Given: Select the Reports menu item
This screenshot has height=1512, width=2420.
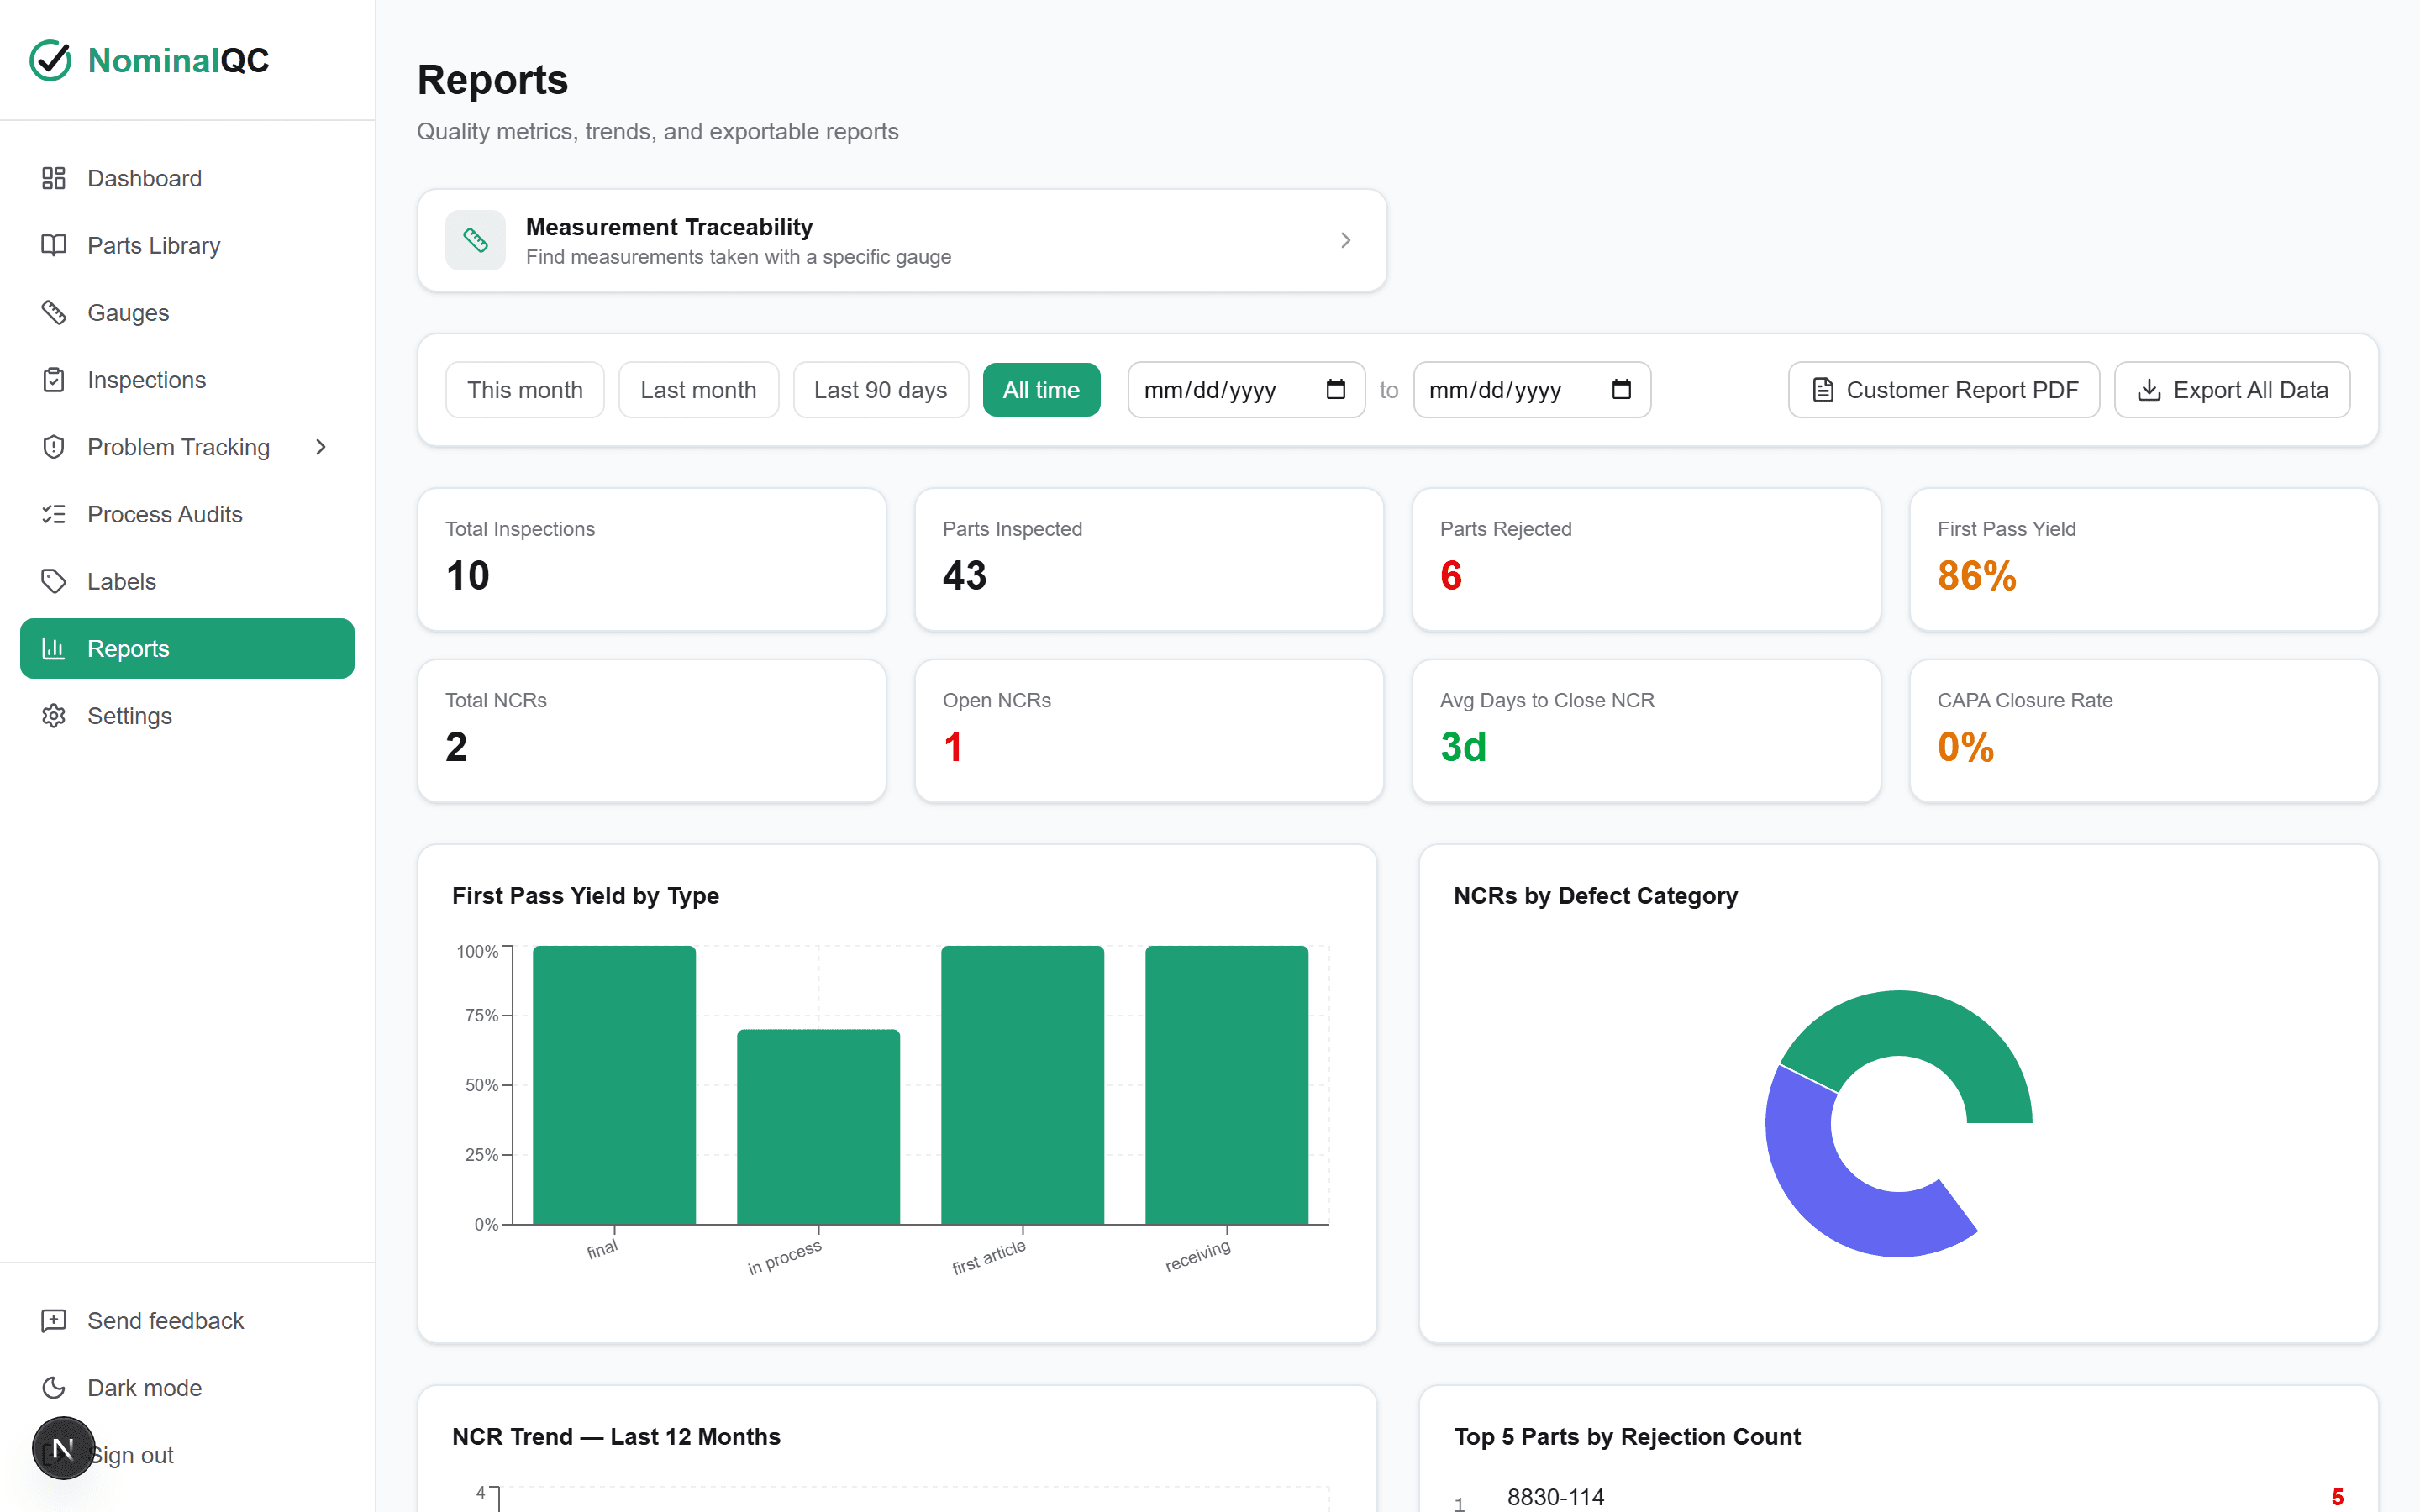Looking at the screenshot, I should click(x=187, y=648).
